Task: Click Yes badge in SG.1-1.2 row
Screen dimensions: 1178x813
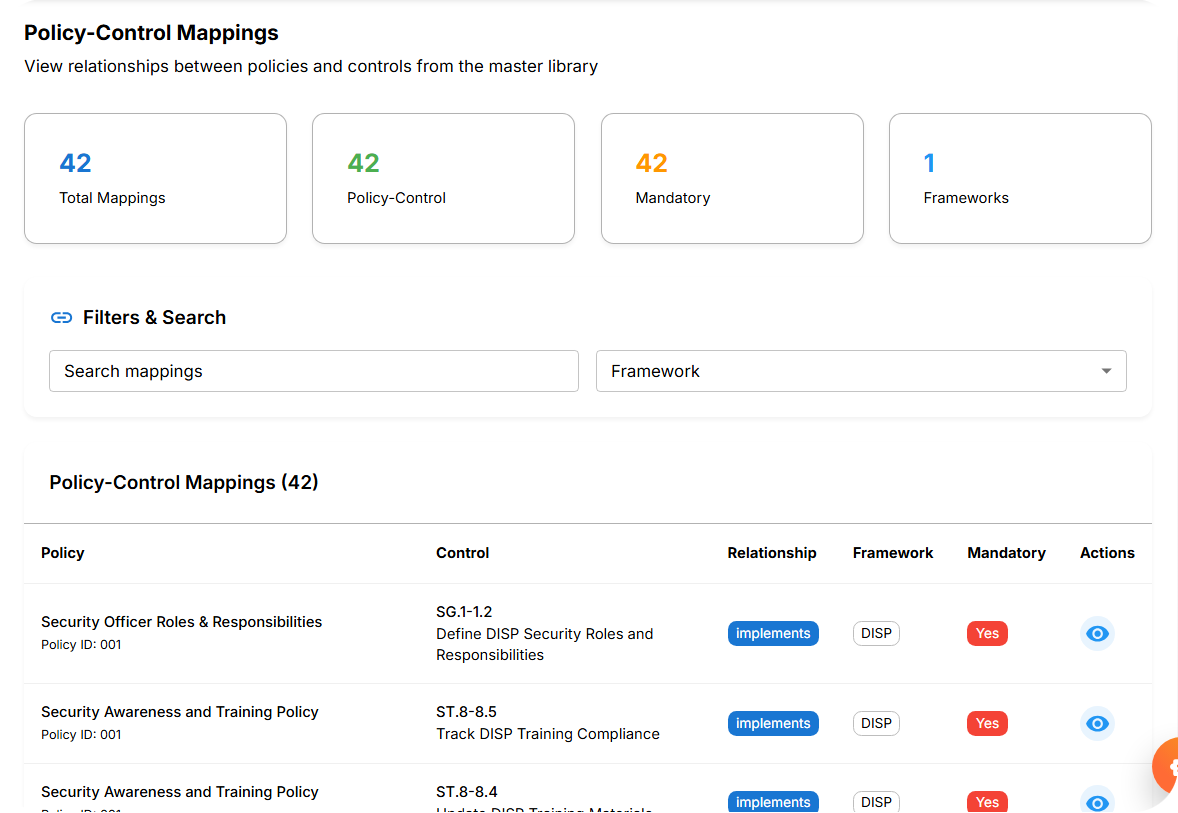Action: [x=987, y=633]
